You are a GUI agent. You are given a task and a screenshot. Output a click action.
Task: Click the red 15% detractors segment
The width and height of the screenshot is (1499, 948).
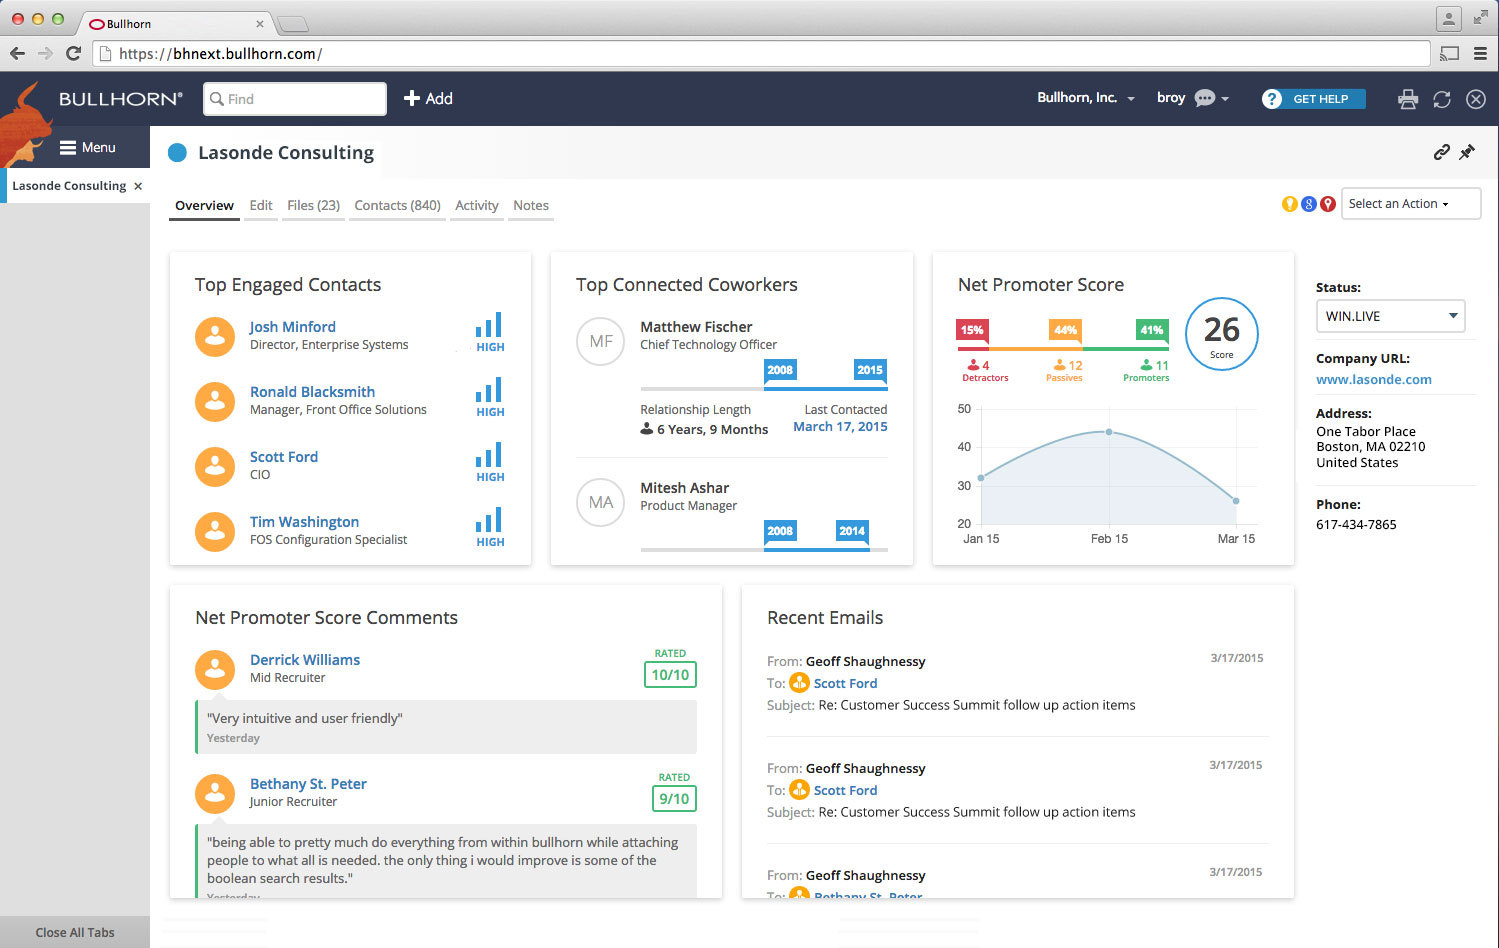click(x=972, y=330)
